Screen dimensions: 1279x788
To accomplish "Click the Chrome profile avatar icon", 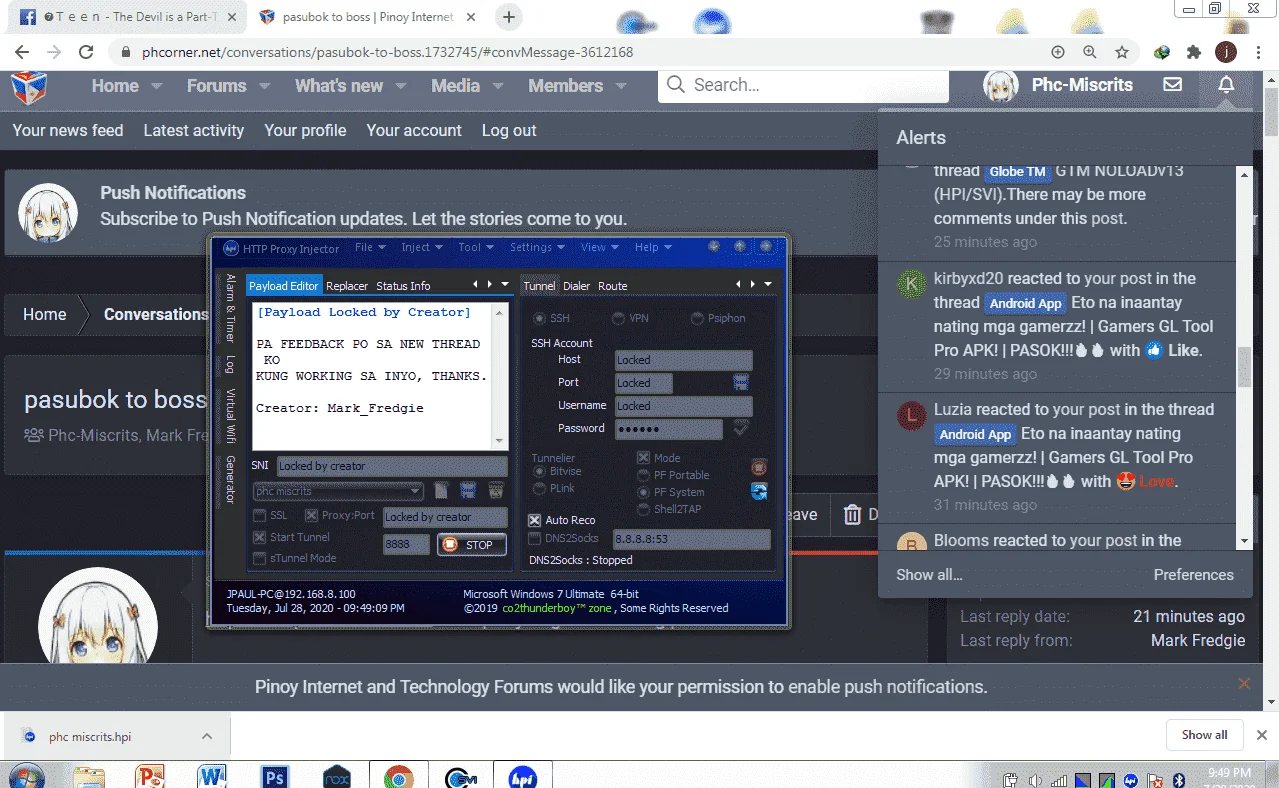I will [x=1226, y=52].
